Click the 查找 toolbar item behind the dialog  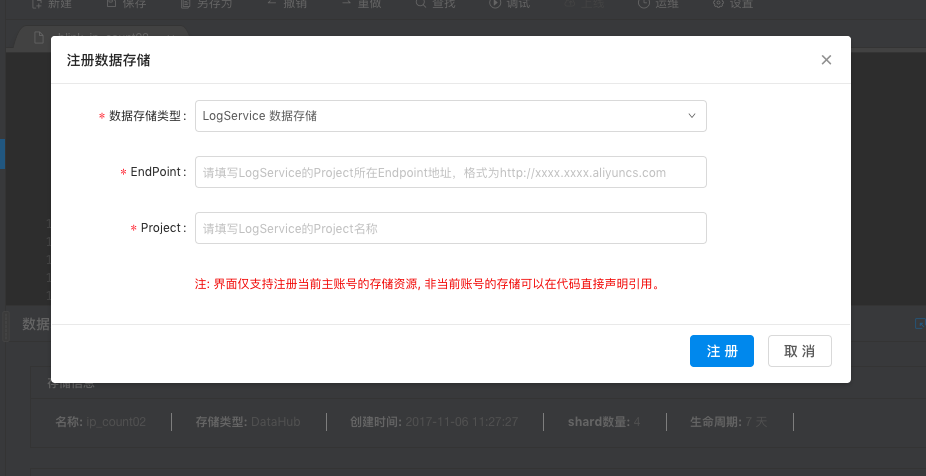[435, 4]
